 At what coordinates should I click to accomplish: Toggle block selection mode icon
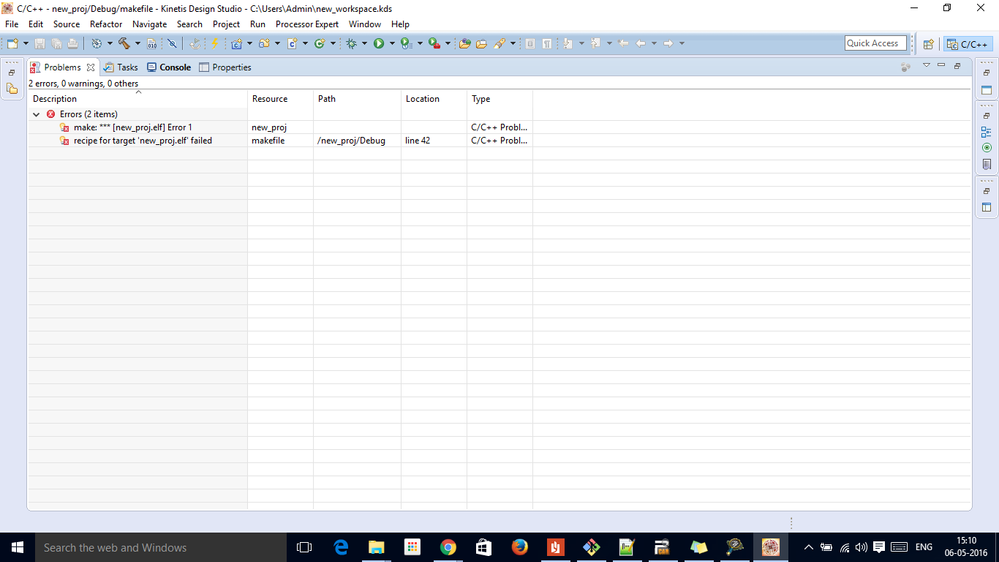[x=530, y=43]
